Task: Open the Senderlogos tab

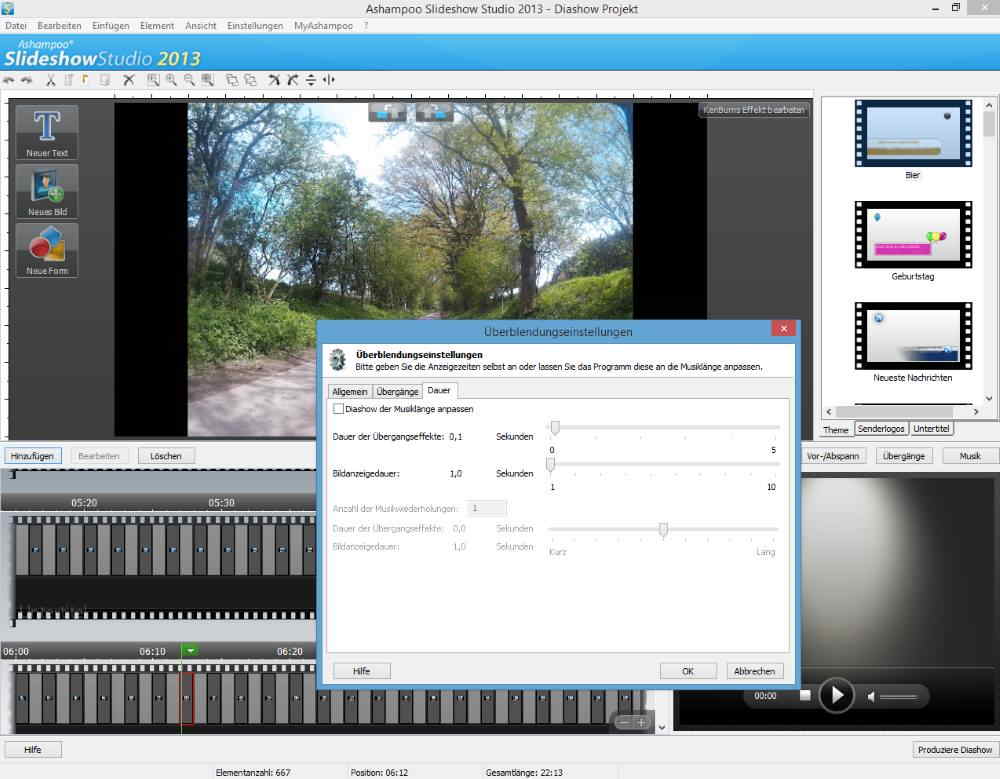Action: pos(880,429)
